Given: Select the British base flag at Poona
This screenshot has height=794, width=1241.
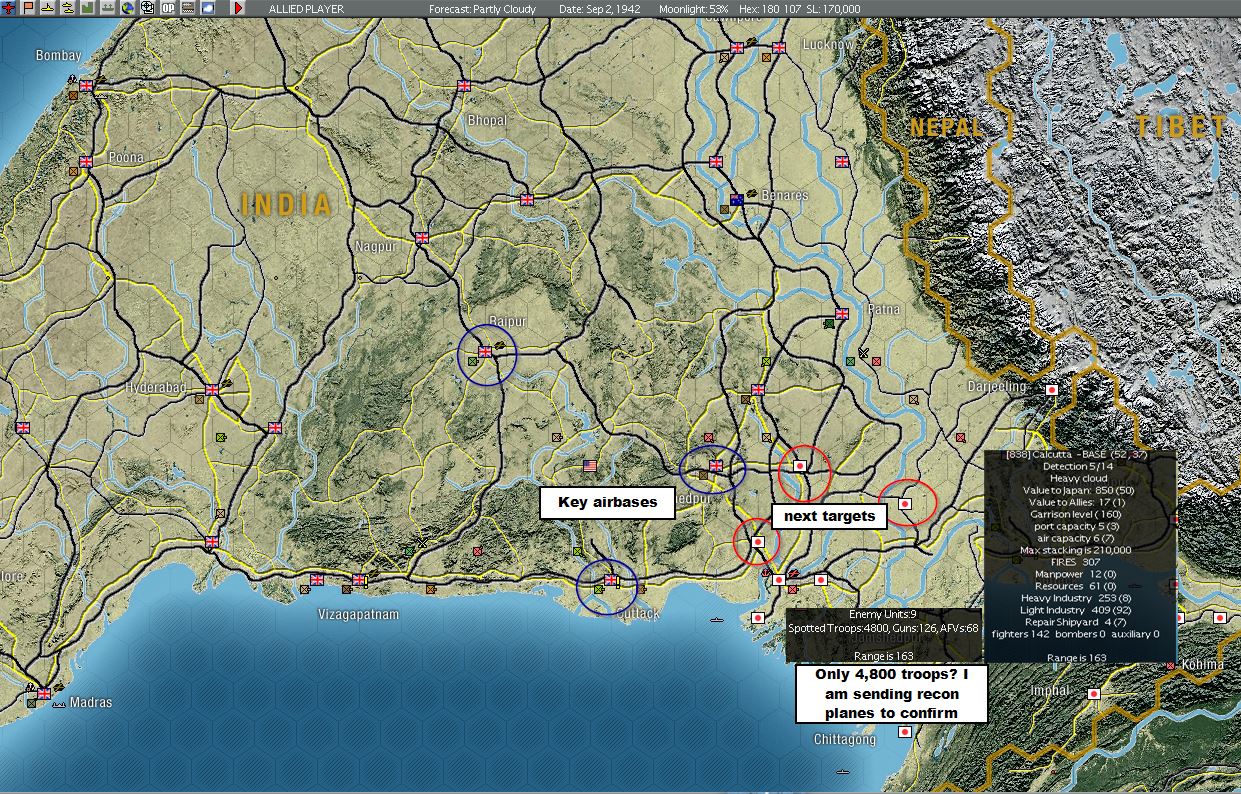Looking at the screenshot, I should click(86, 161).
